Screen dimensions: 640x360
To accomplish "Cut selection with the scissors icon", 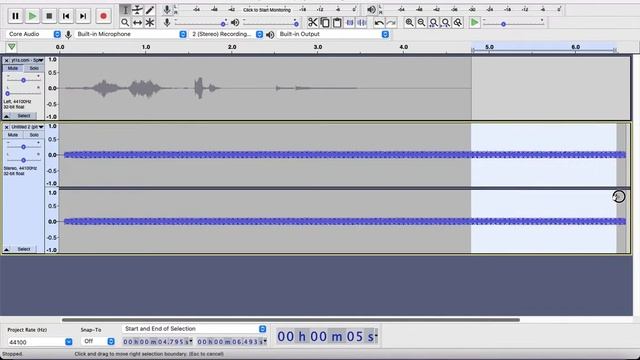I will [312, 22].
